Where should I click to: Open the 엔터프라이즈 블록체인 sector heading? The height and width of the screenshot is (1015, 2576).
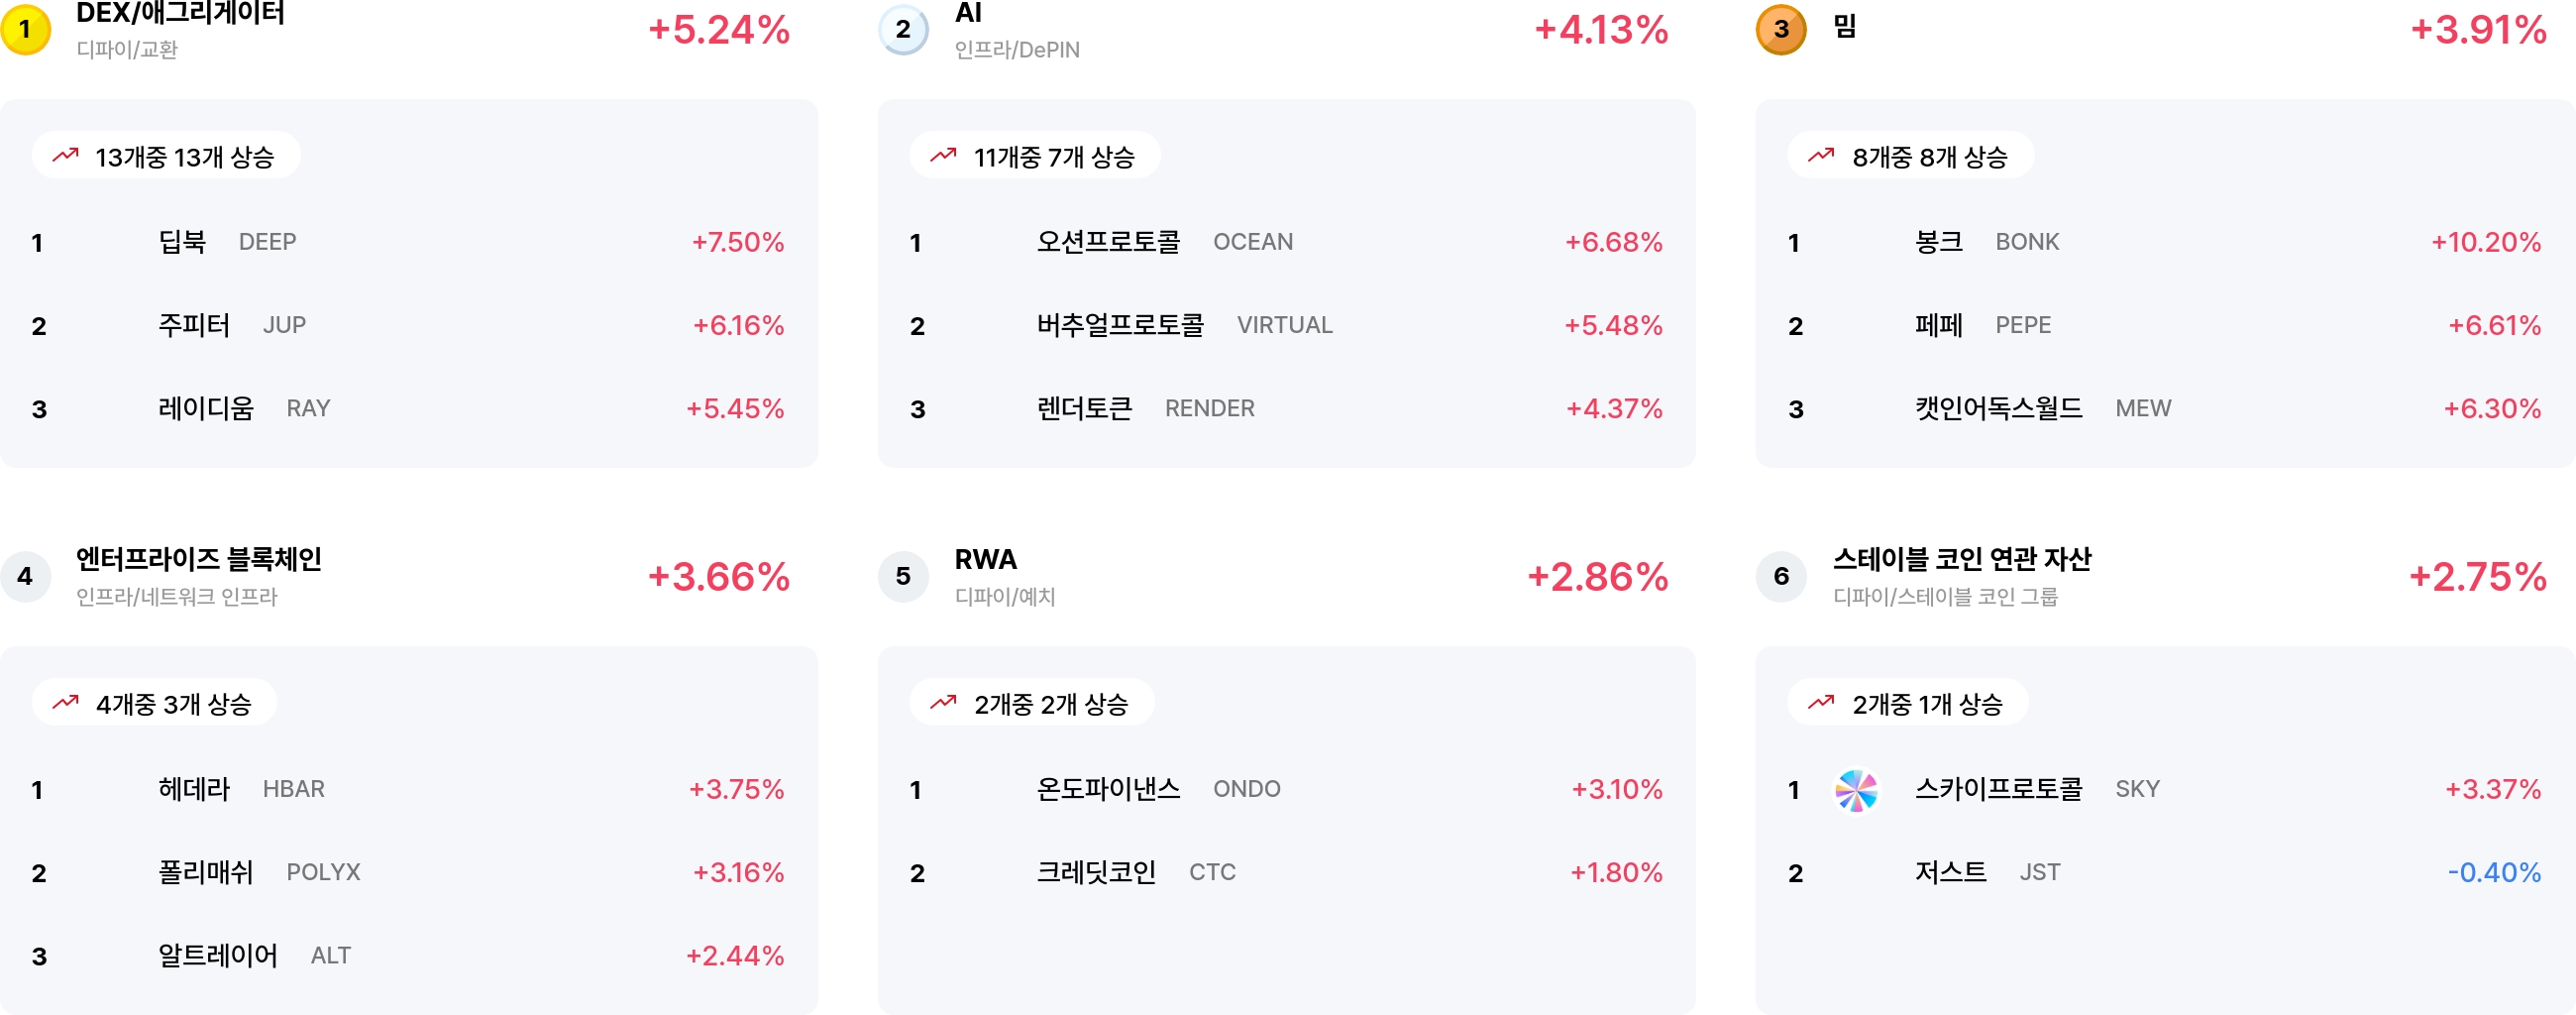pyautogui.click(x=199, y=559)
